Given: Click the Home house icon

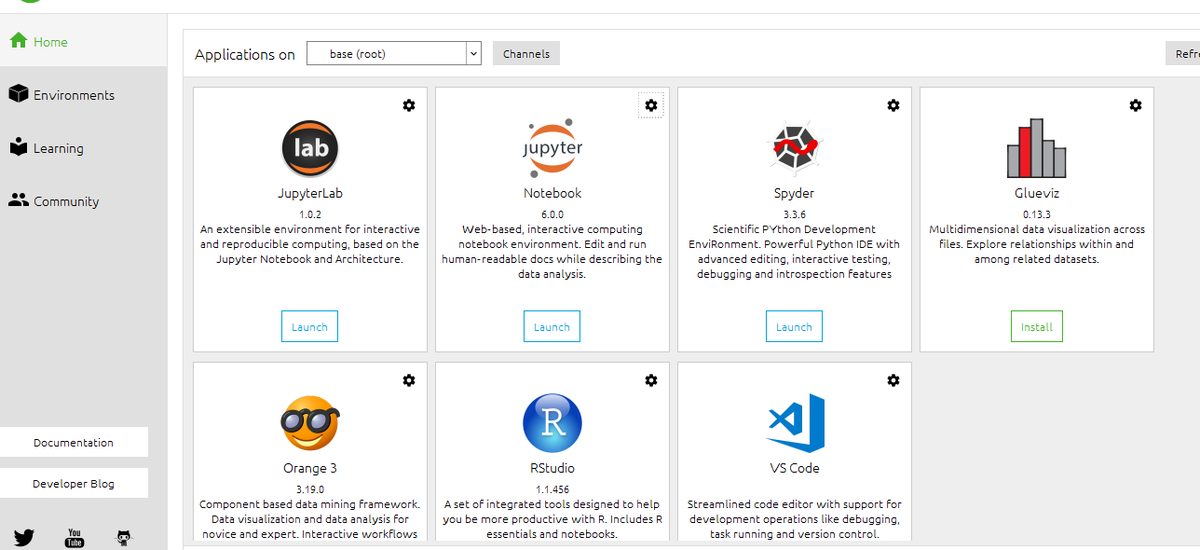Looking at the screenshot, I should [17, 41].
